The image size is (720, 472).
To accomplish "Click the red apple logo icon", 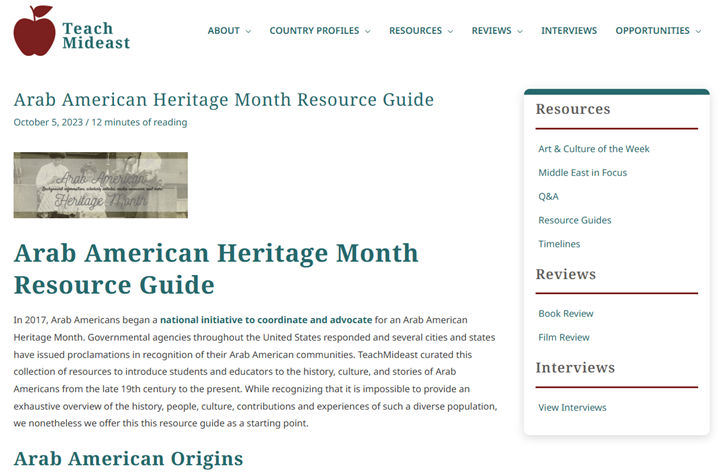I will 34,31.
